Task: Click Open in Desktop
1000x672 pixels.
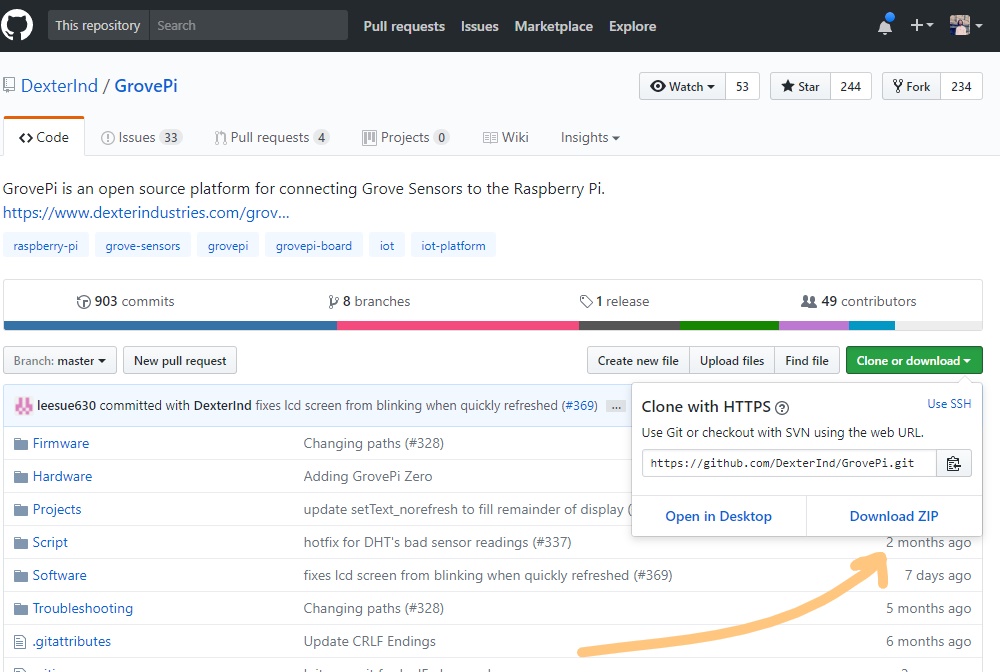Action: (718, 516)
